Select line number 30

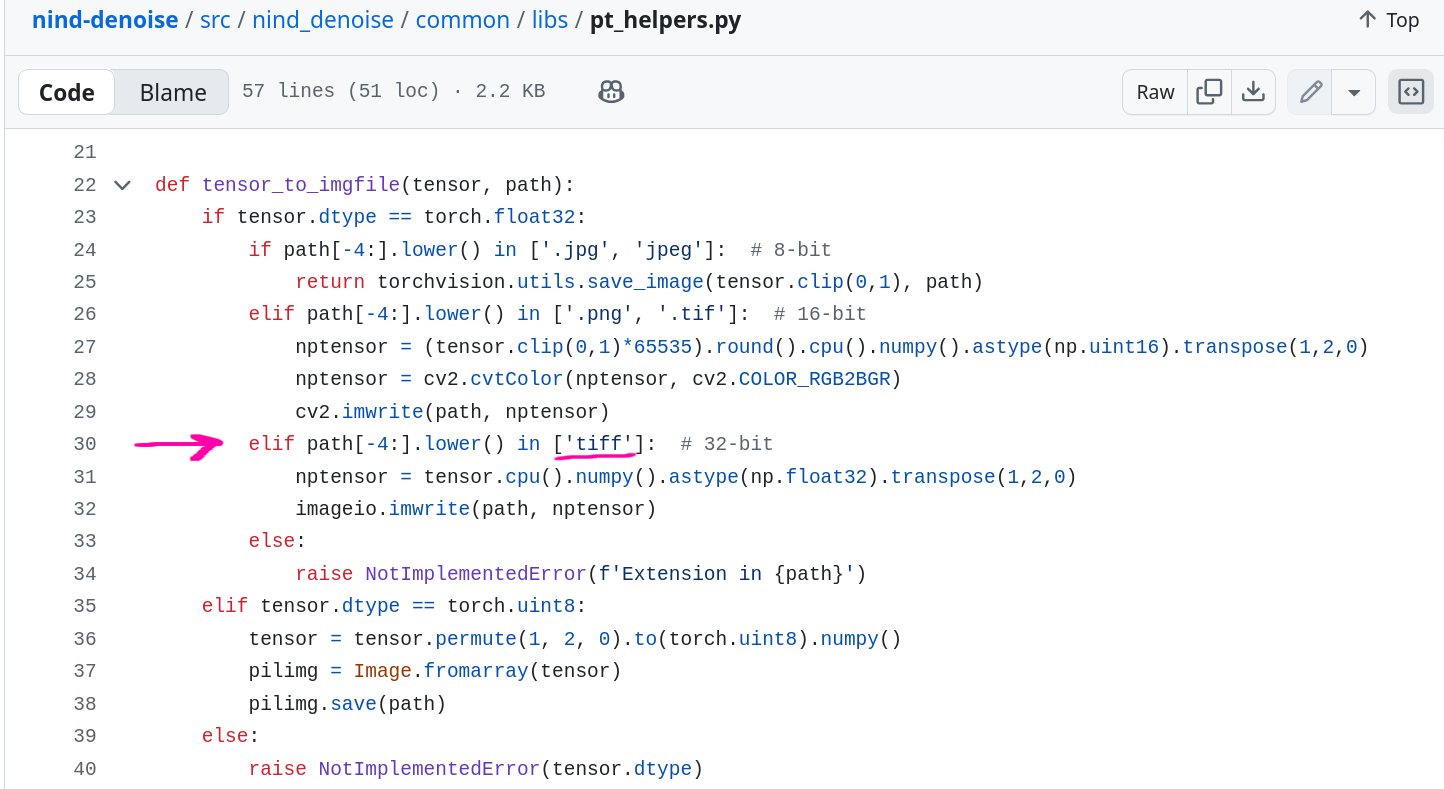pos(85,444)
